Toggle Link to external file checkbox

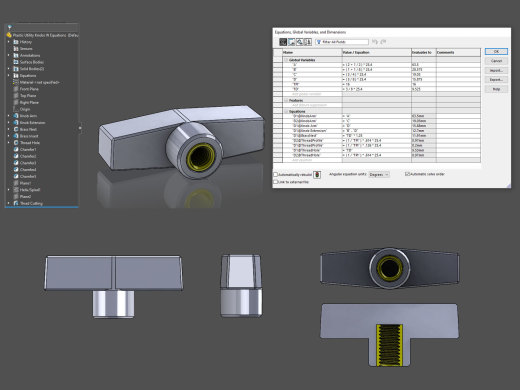click(276, 182)
